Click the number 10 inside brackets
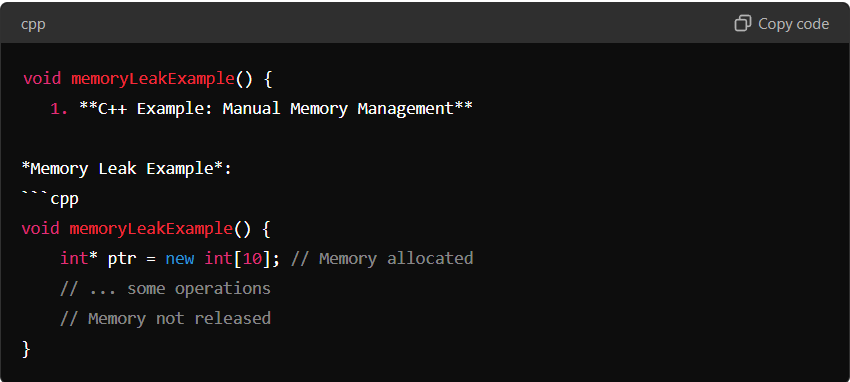850x382 pixels. [252, 258]
